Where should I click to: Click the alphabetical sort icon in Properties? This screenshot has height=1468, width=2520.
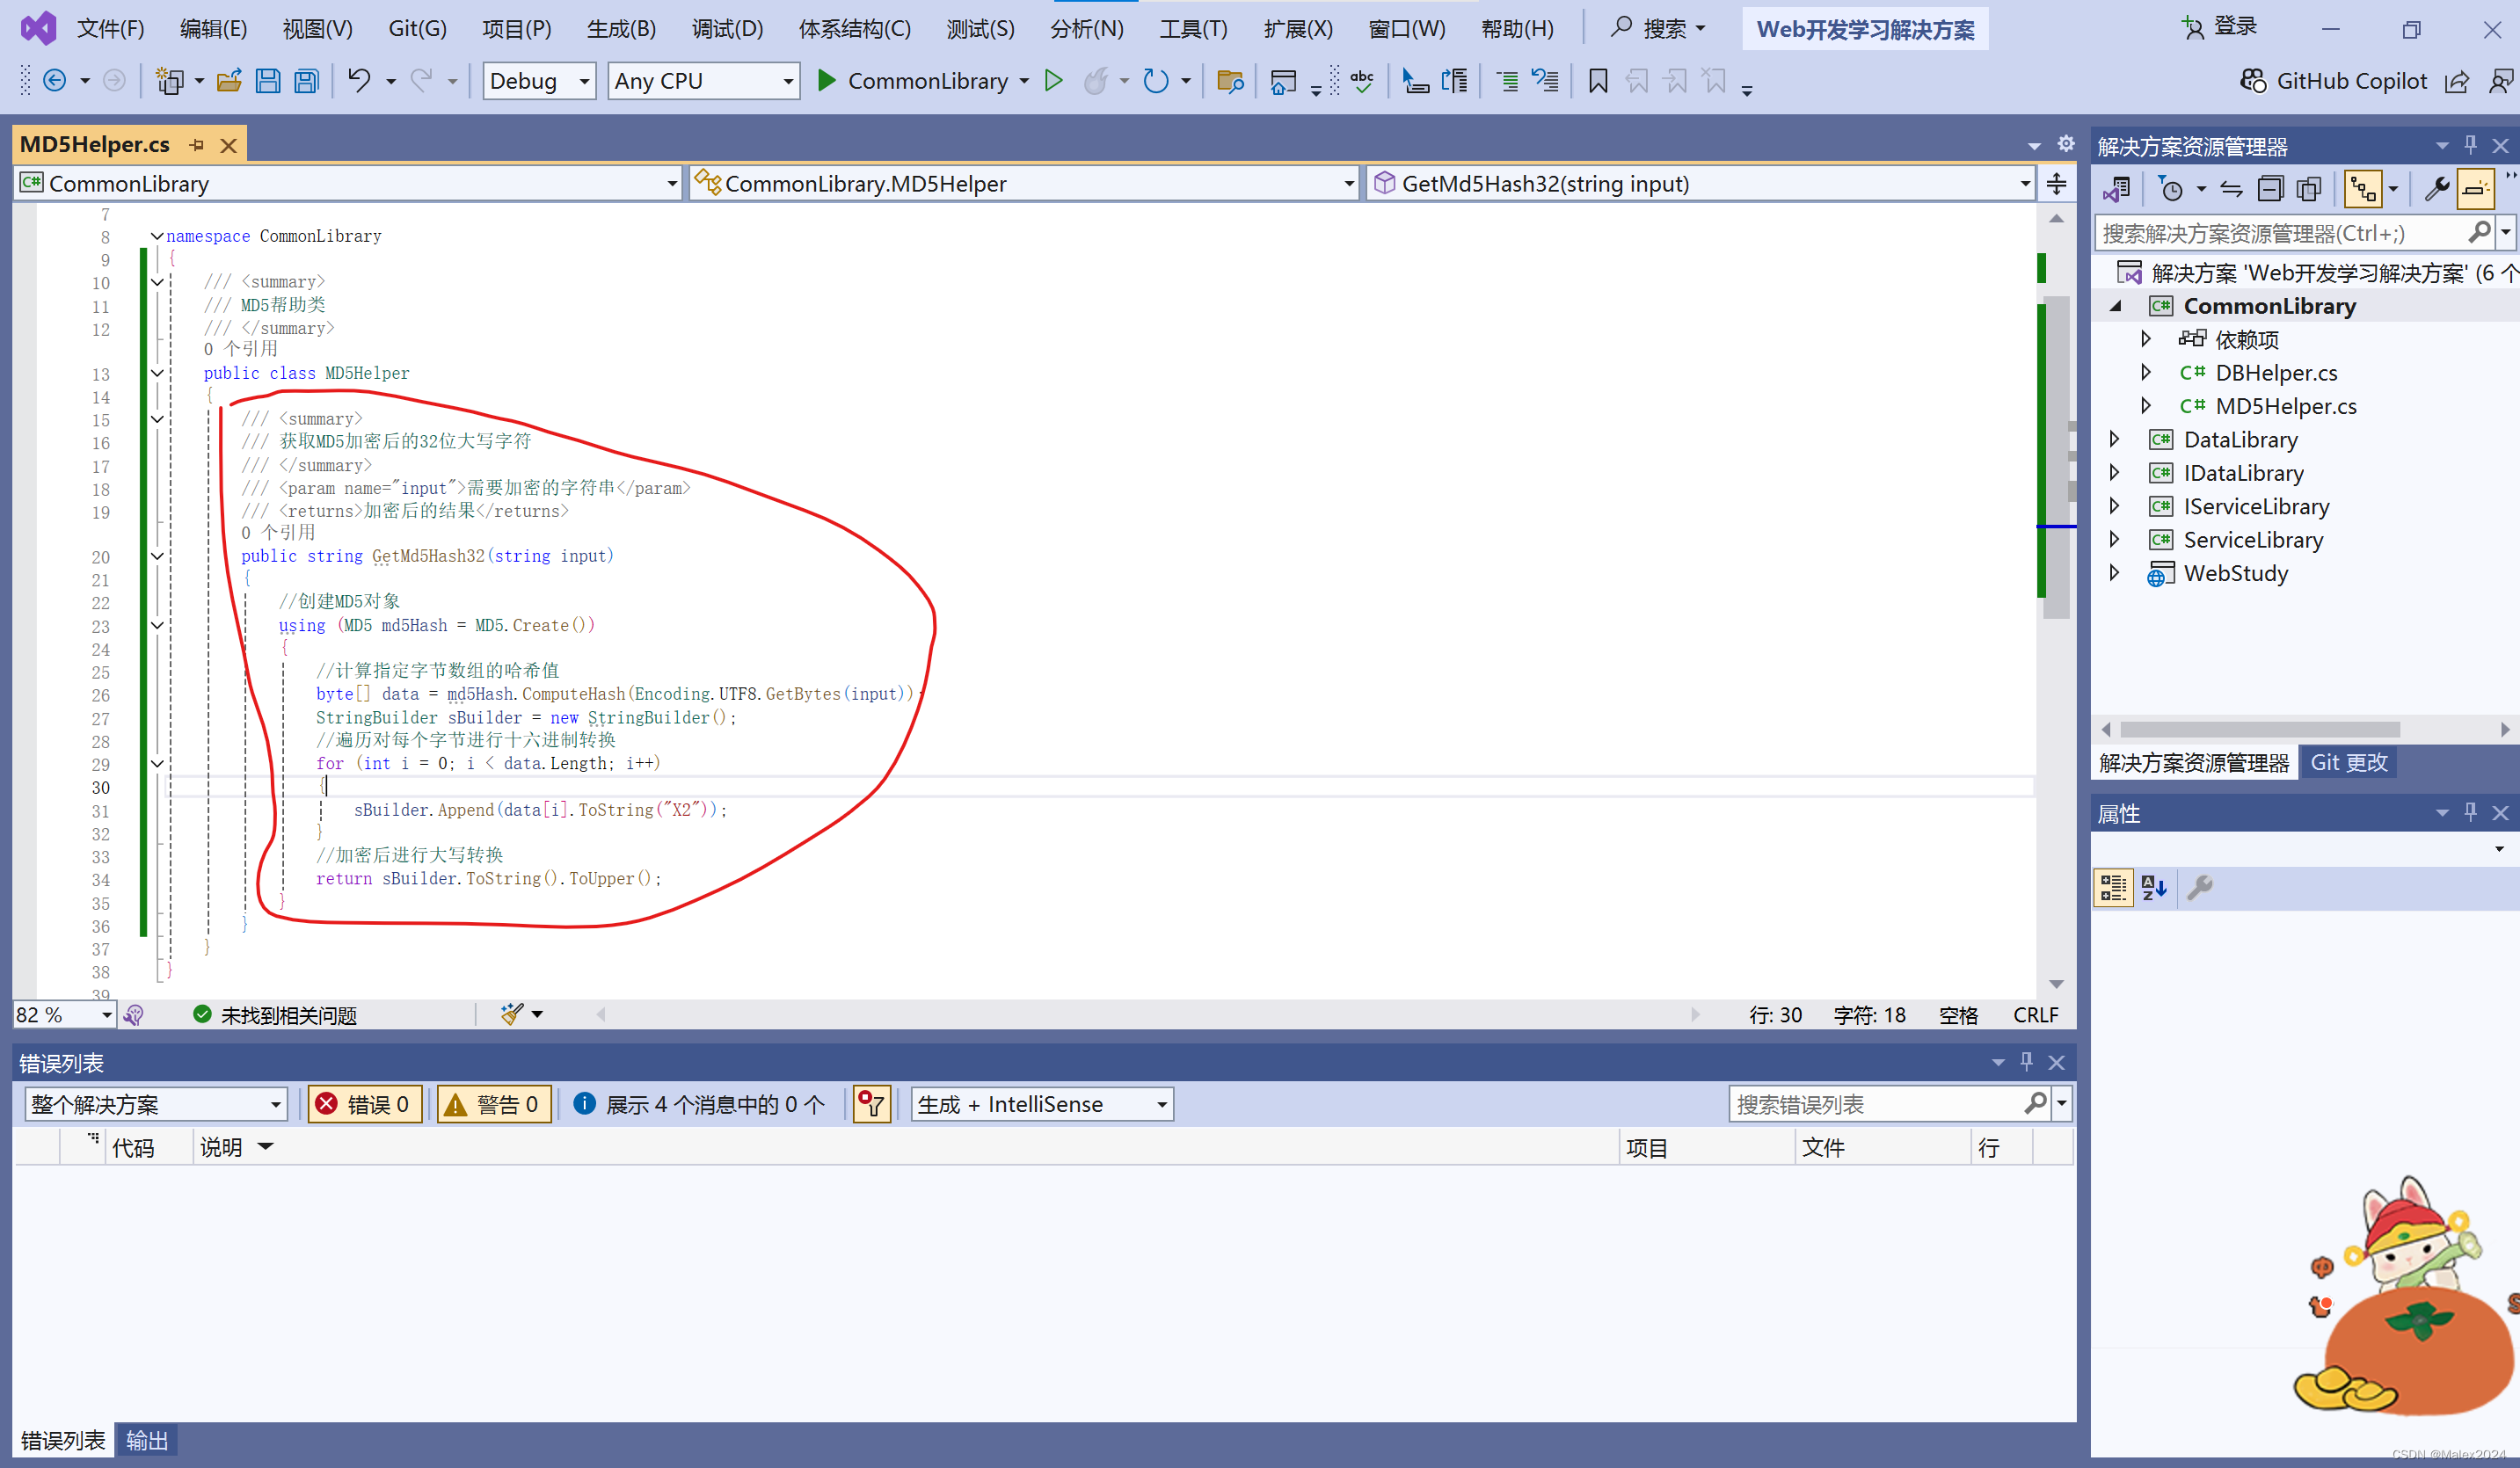(2153, 887)
